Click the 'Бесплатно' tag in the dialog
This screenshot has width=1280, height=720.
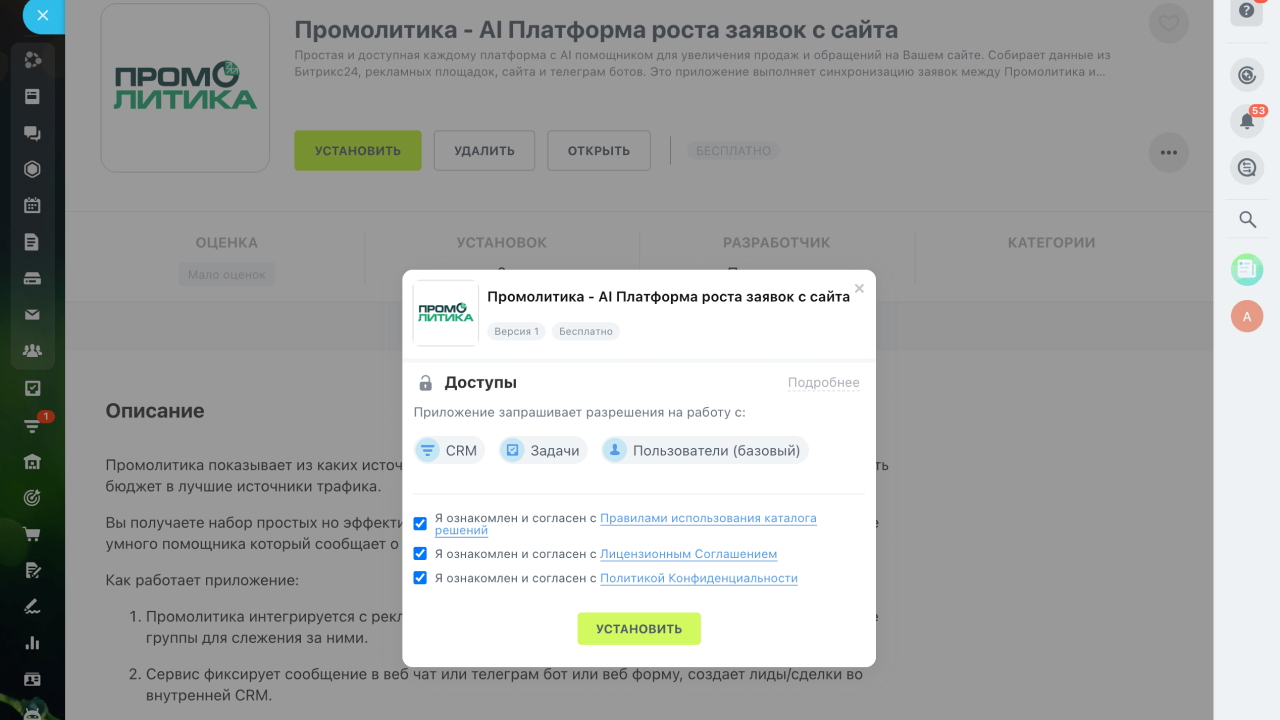tap(586, 331)
